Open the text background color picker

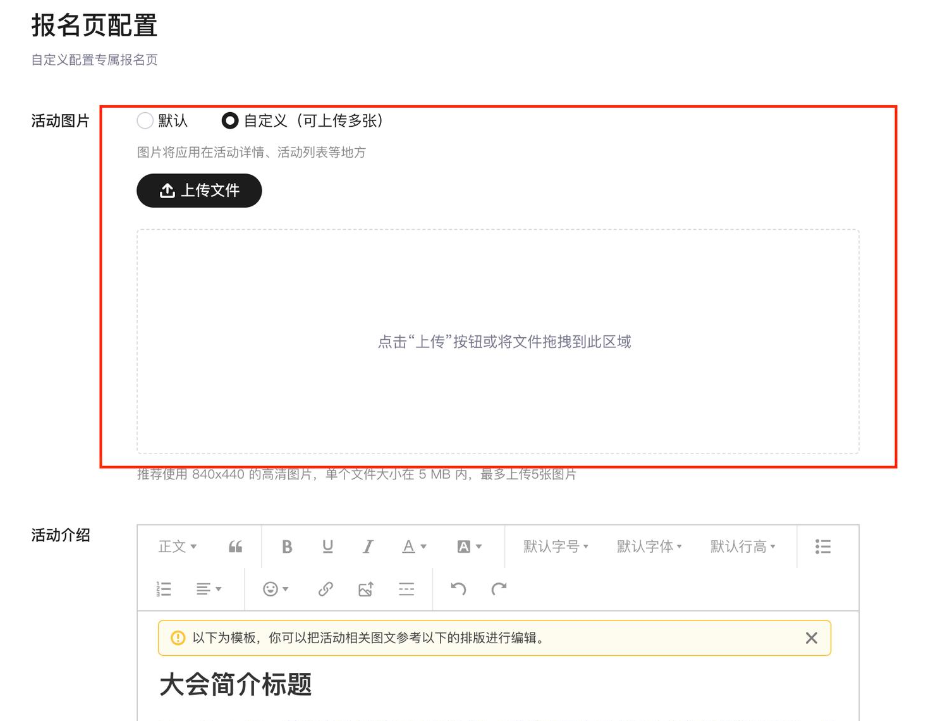tap(469, 546)
